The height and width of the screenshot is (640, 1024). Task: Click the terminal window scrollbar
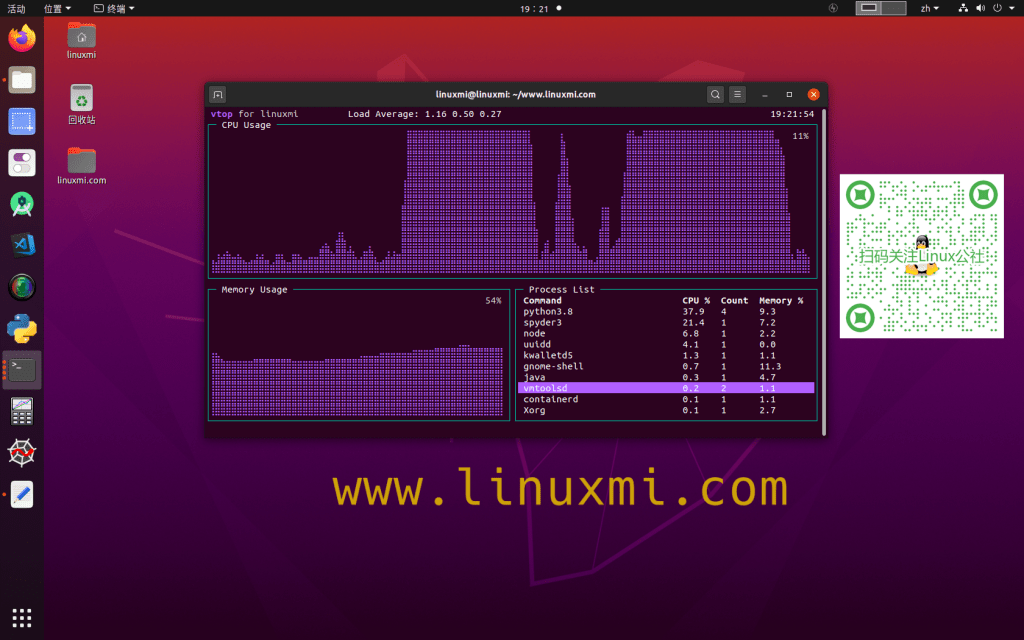[824, 272]
